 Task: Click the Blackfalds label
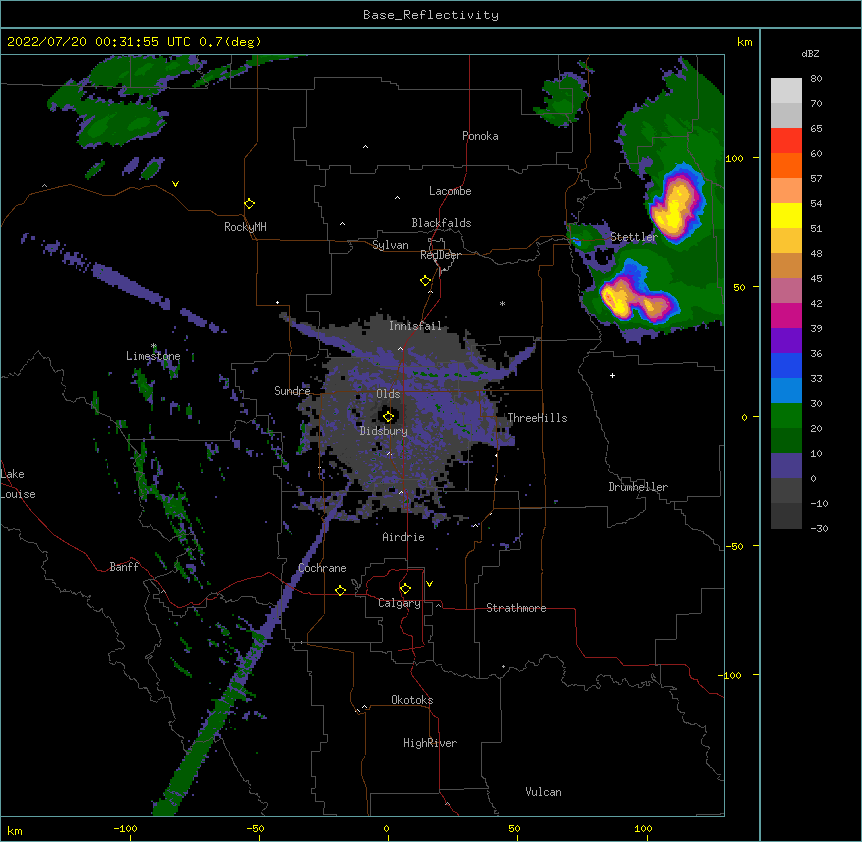441,223
